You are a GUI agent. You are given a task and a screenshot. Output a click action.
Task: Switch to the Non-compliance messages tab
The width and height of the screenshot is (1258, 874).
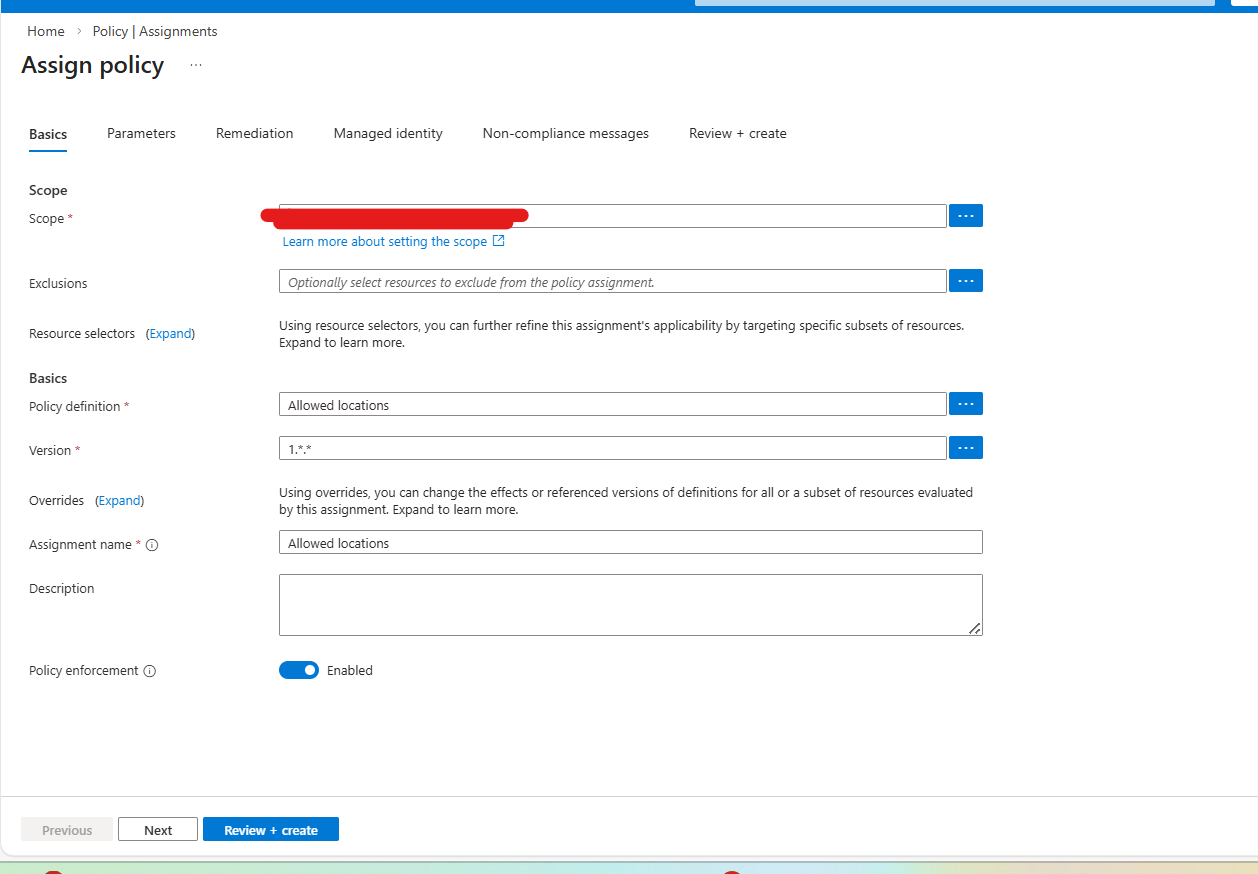click(x=566, y=133)
